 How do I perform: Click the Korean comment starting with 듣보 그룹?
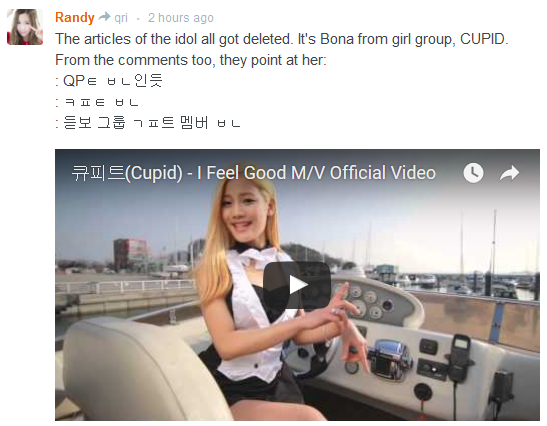pyautogui.click(x=148, y=123)
